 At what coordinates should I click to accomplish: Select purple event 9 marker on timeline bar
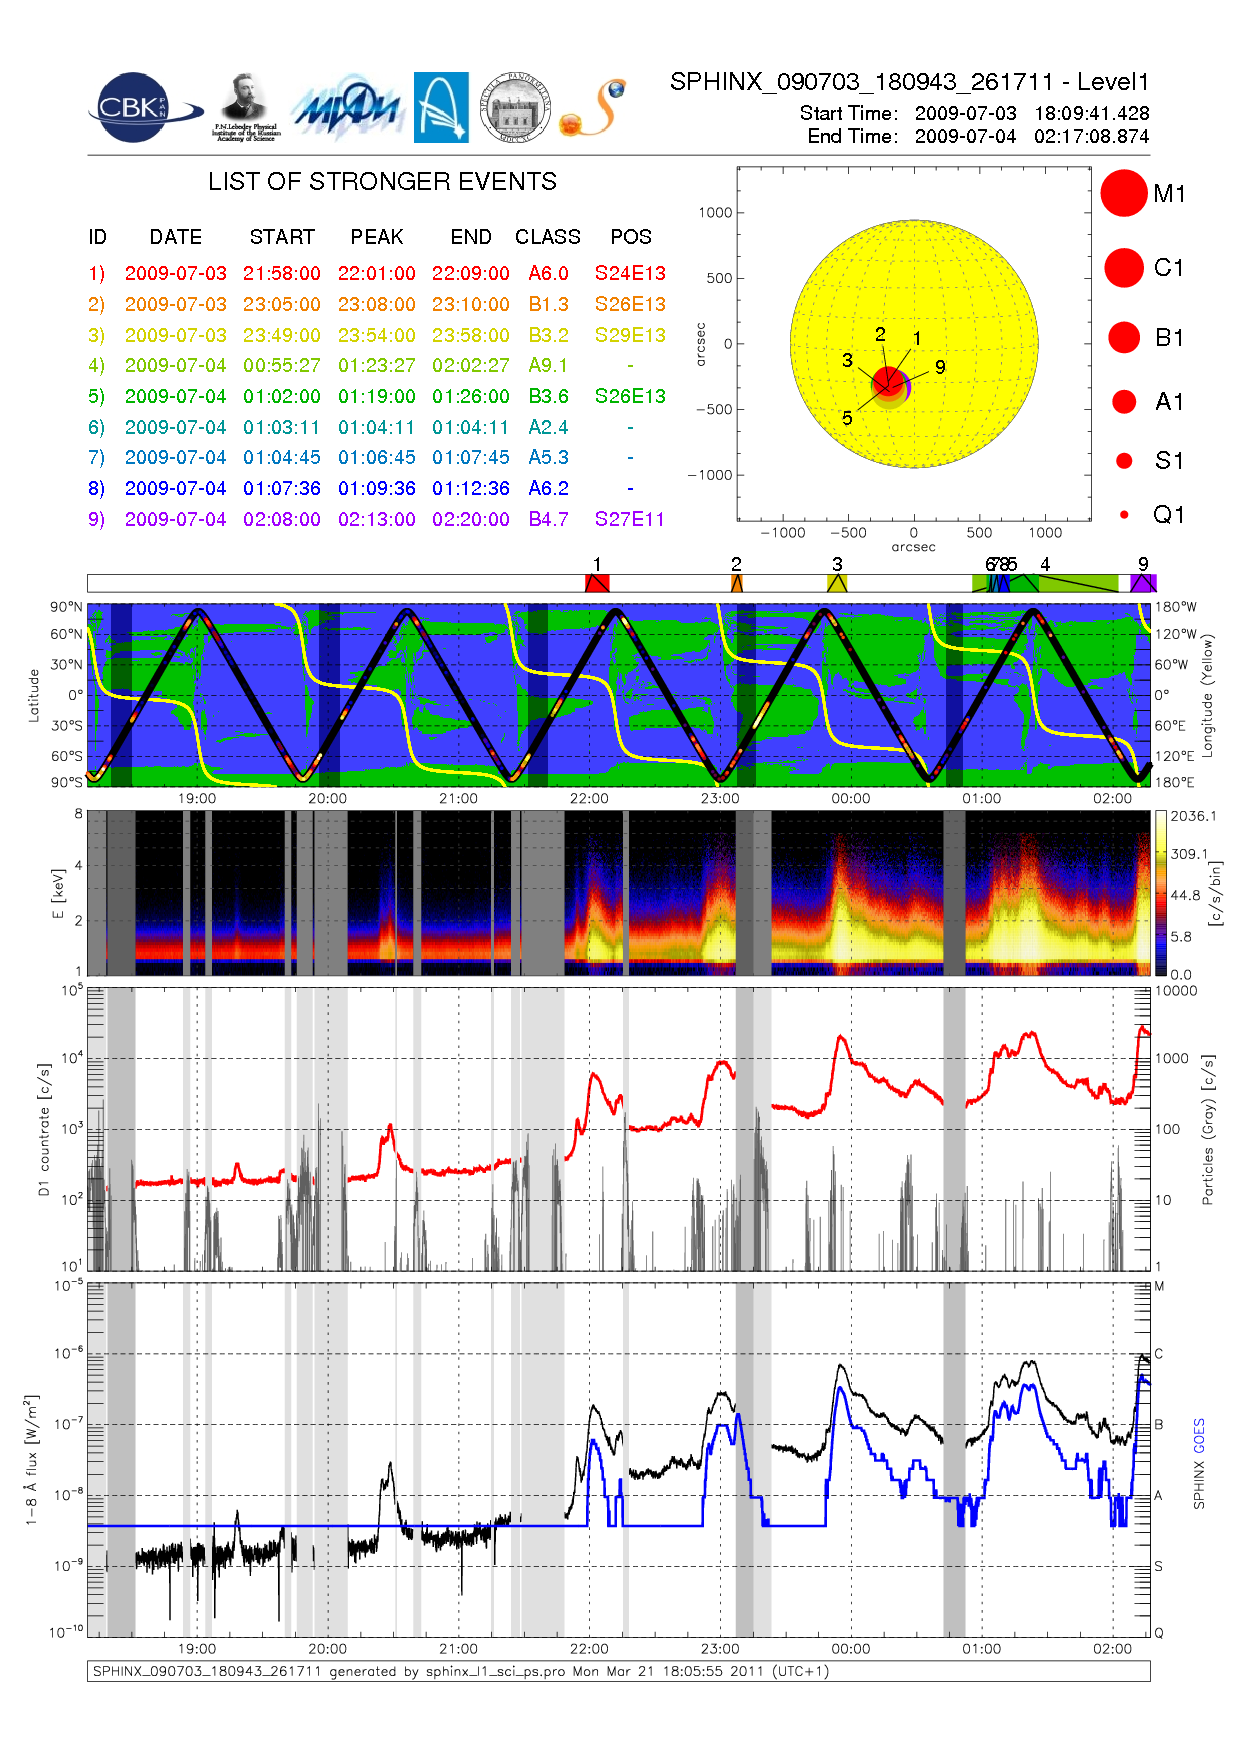(1143, 583)
